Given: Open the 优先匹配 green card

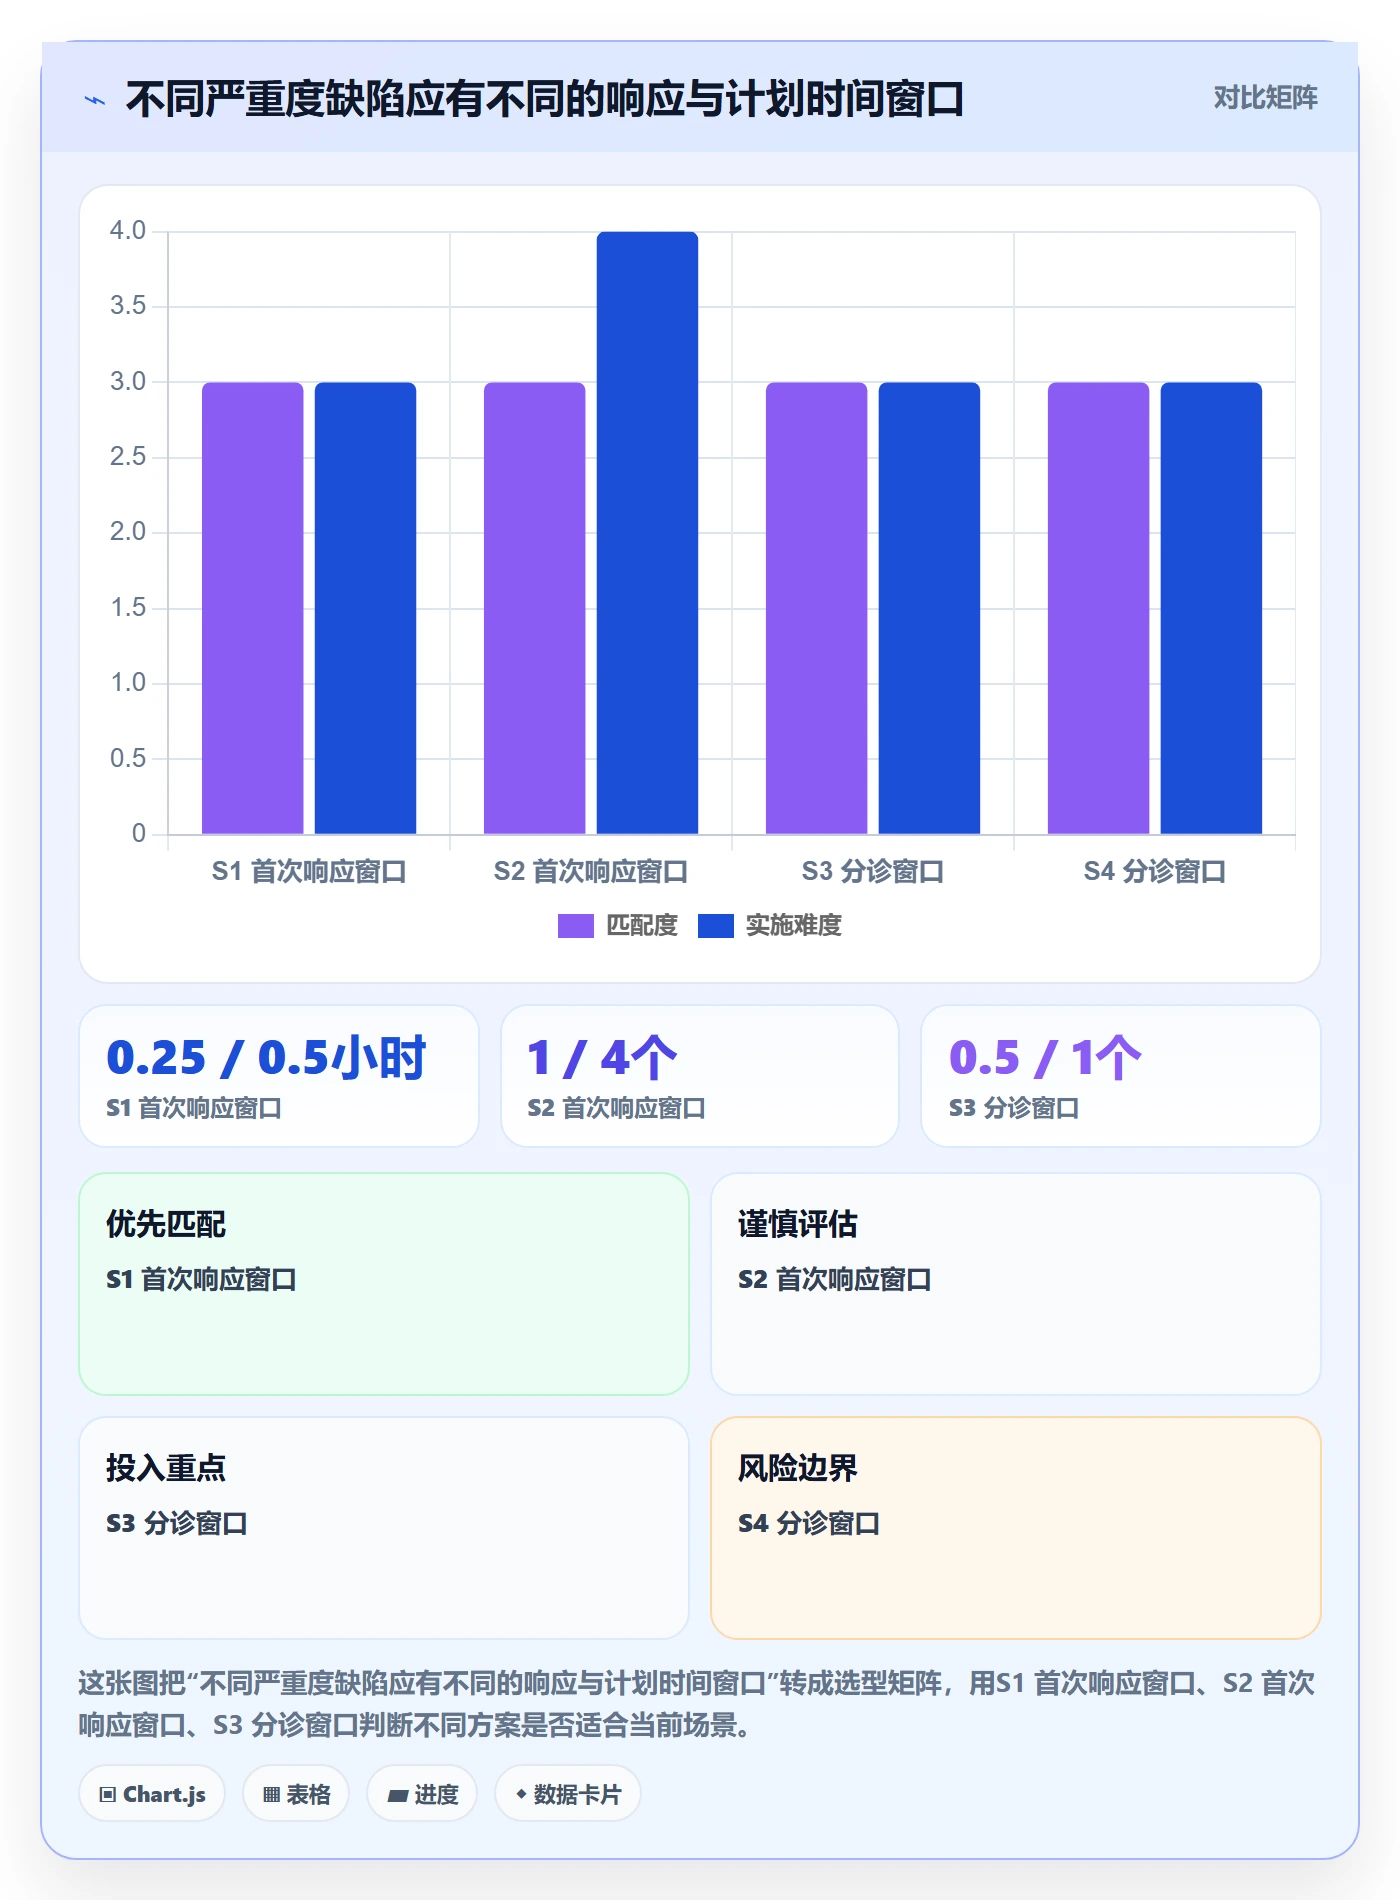Looking at the screenshot, I should tap(384, 1284).
